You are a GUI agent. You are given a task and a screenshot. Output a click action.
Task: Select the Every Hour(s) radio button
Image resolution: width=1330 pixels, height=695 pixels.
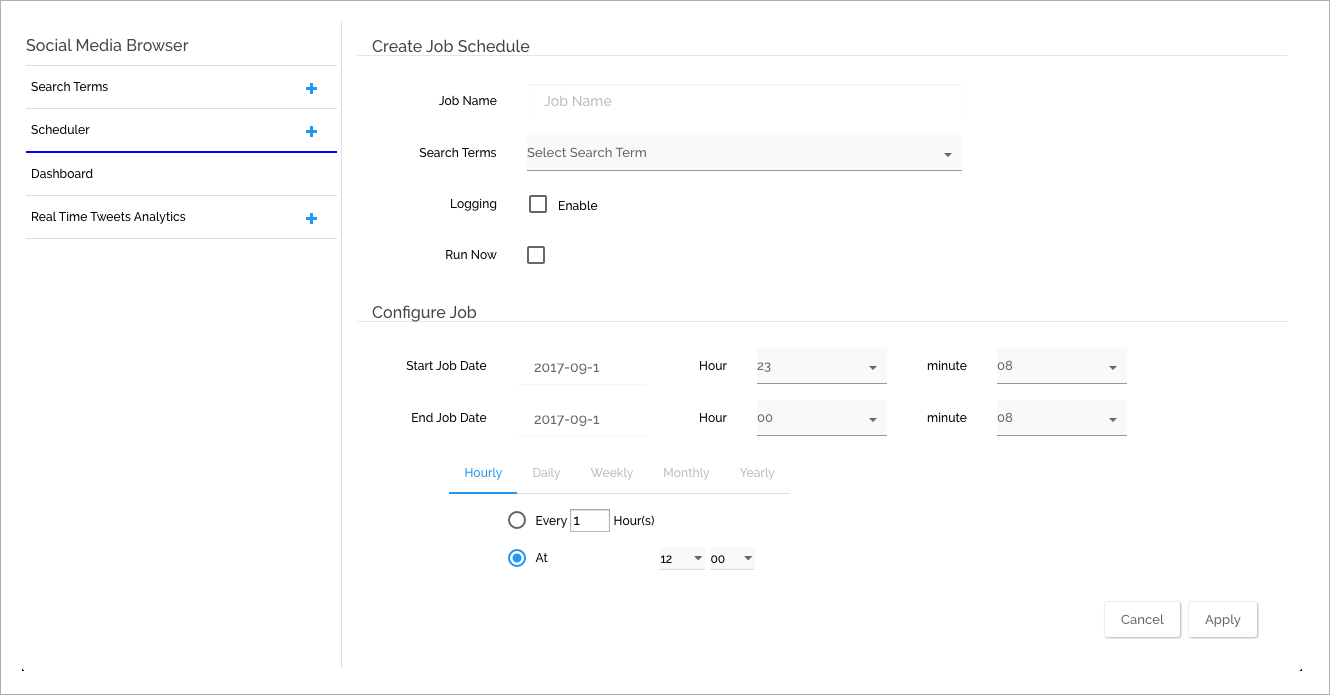tap(517, 520)
